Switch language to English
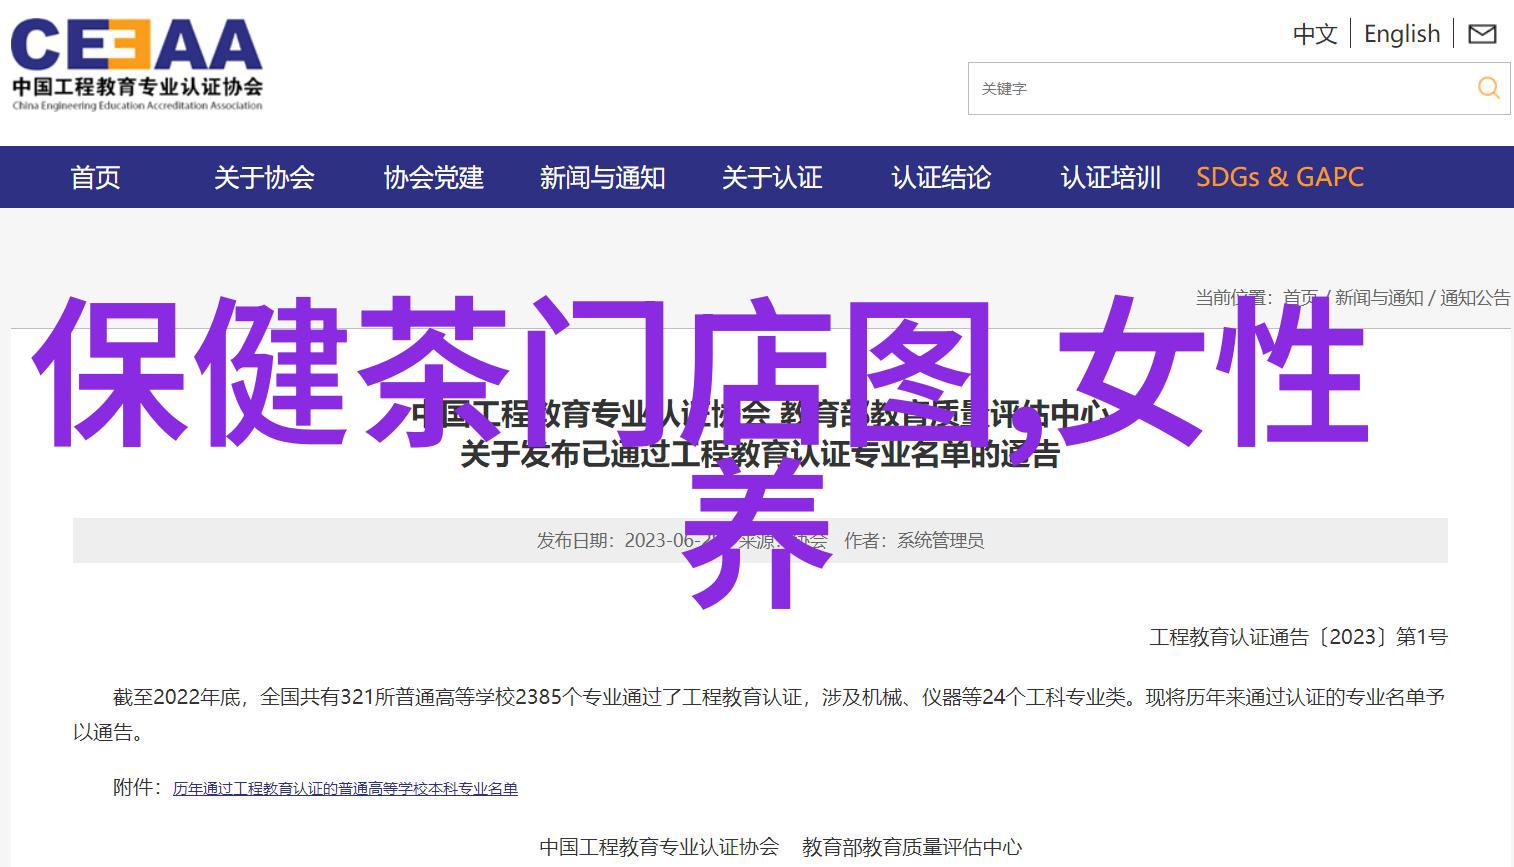Screen dimensions: 1514x867 [1401, 34]
